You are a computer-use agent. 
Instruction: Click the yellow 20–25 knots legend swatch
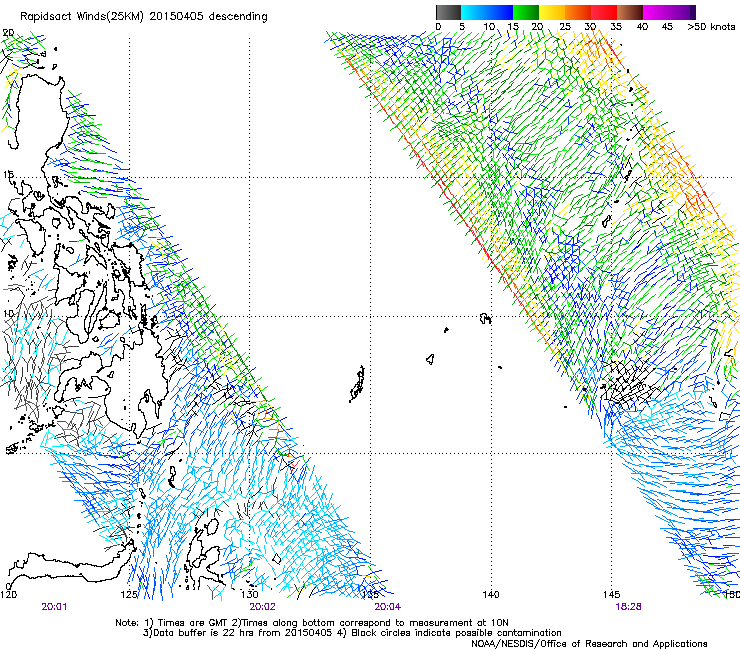coord(552,12)
